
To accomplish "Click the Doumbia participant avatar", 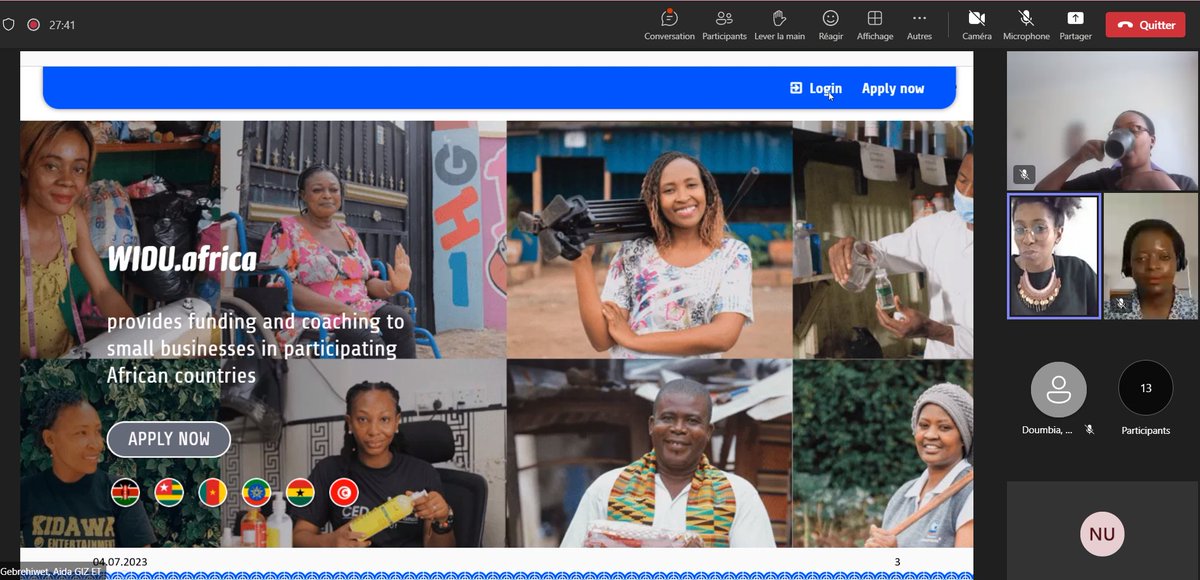I will click(1058, 389).
